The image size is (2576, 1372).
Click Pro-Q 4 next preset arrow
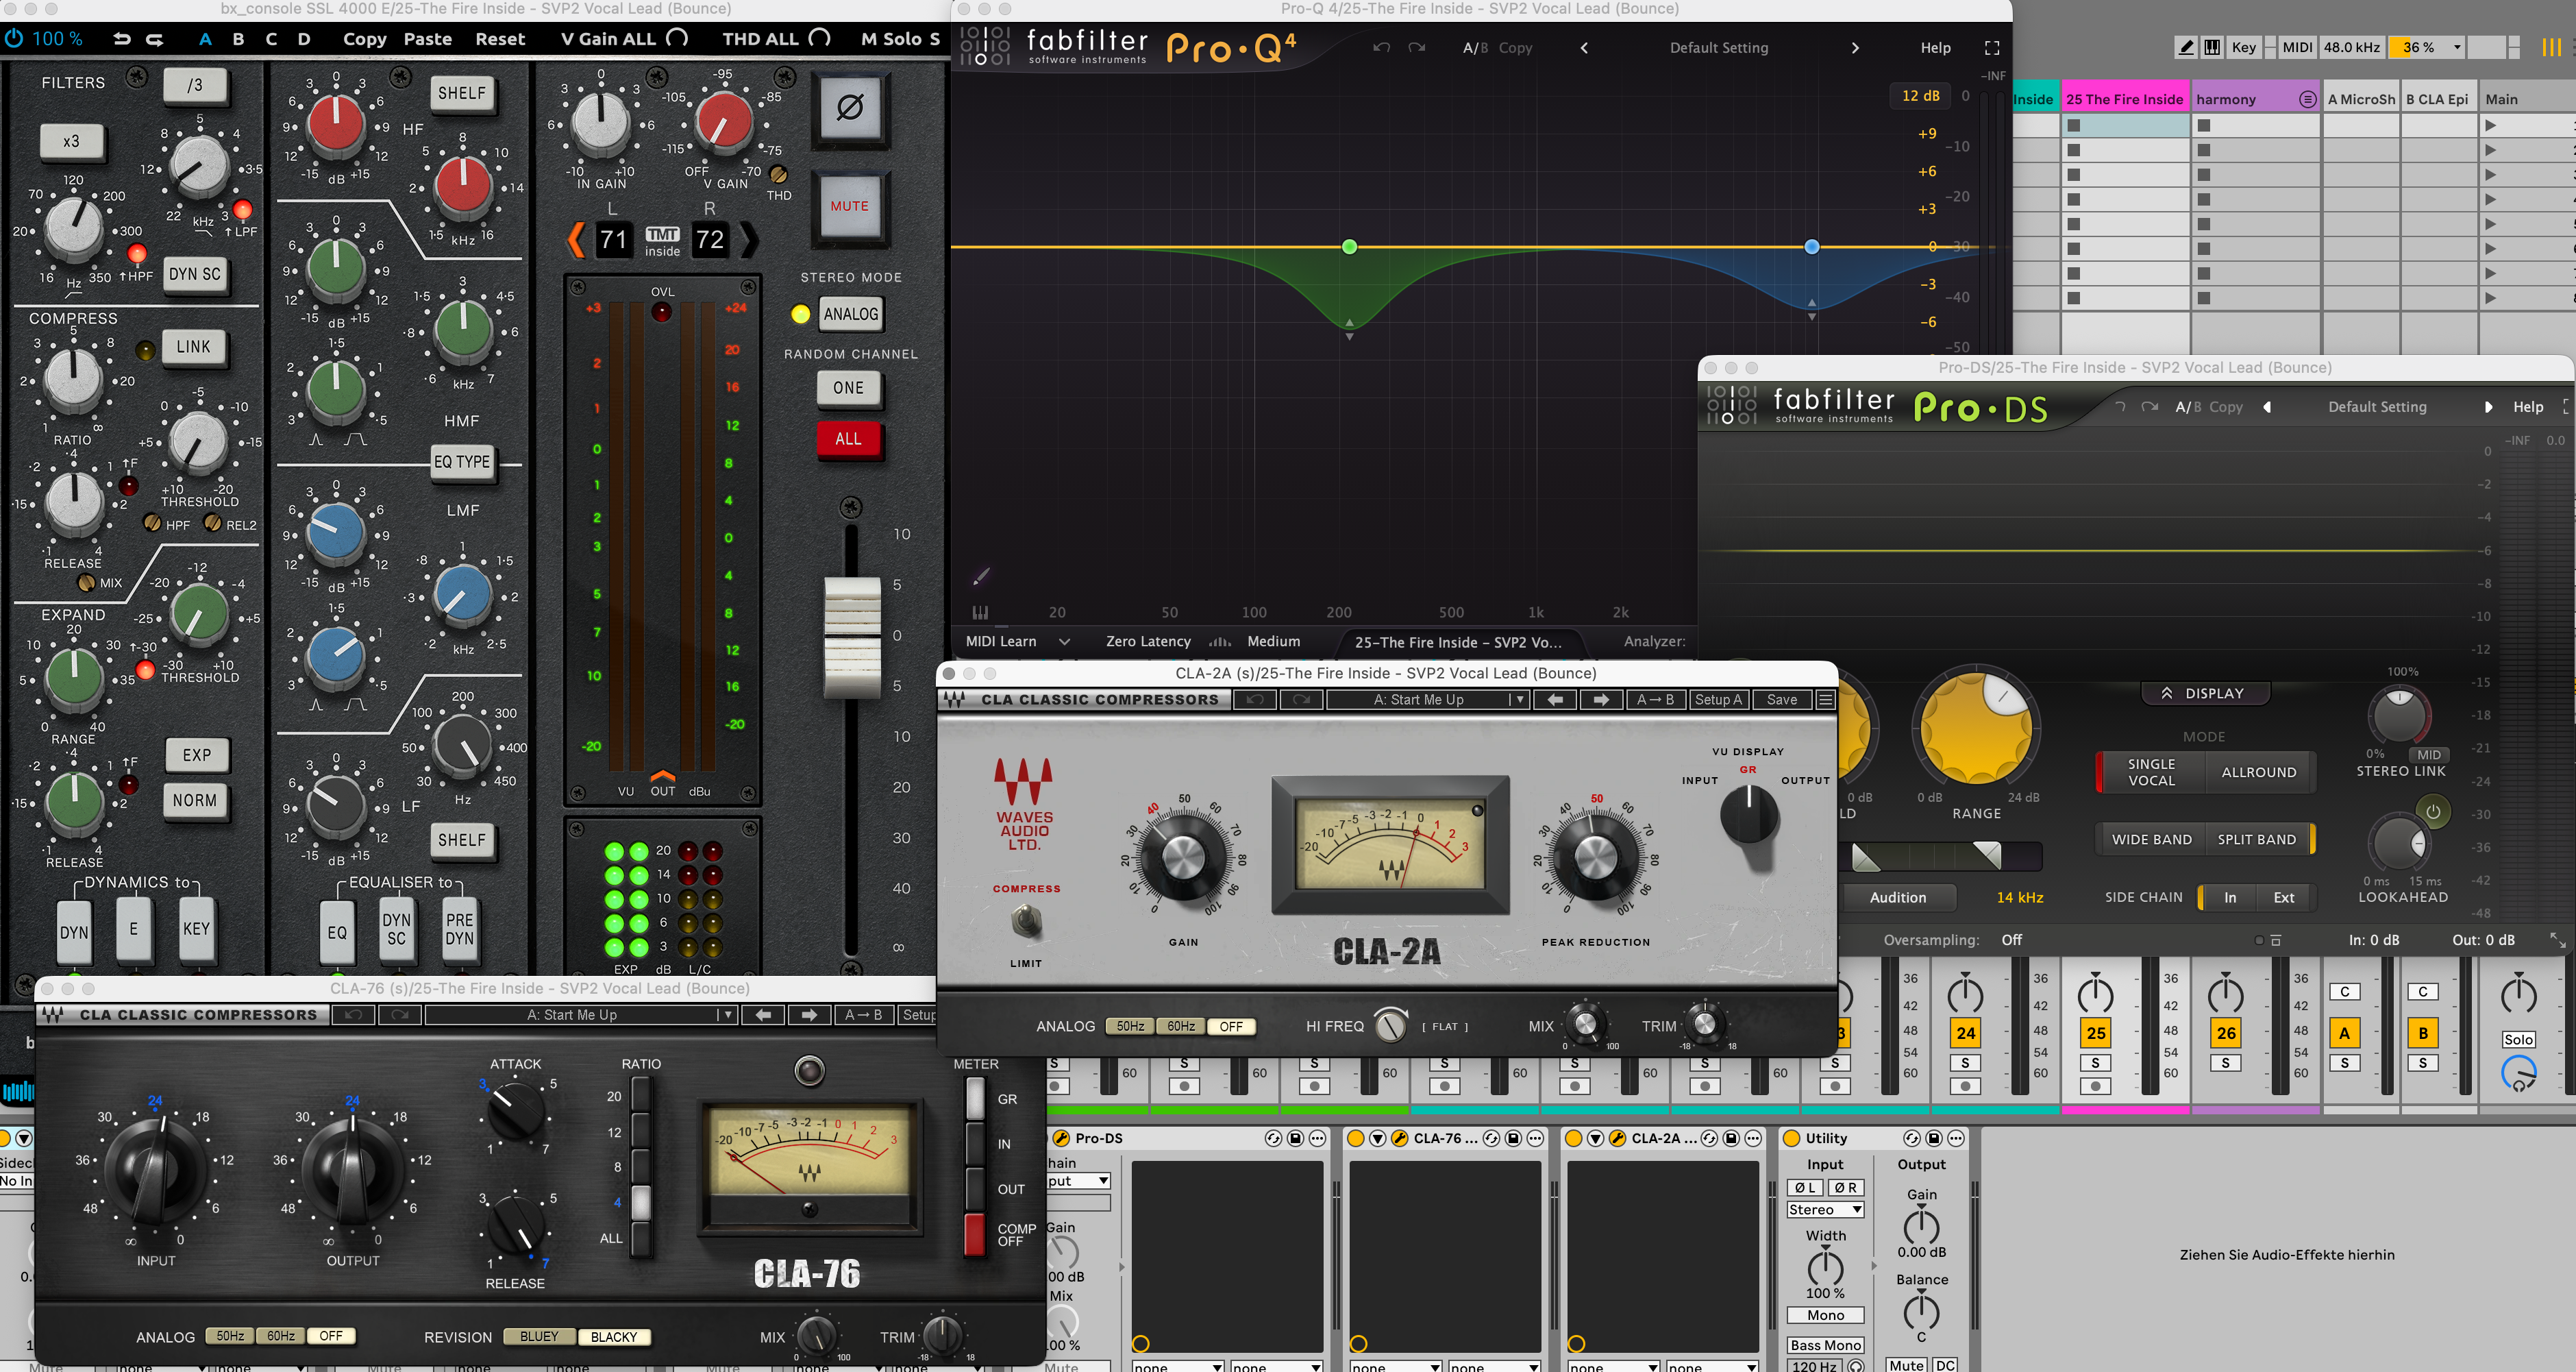pos(1855,48)
